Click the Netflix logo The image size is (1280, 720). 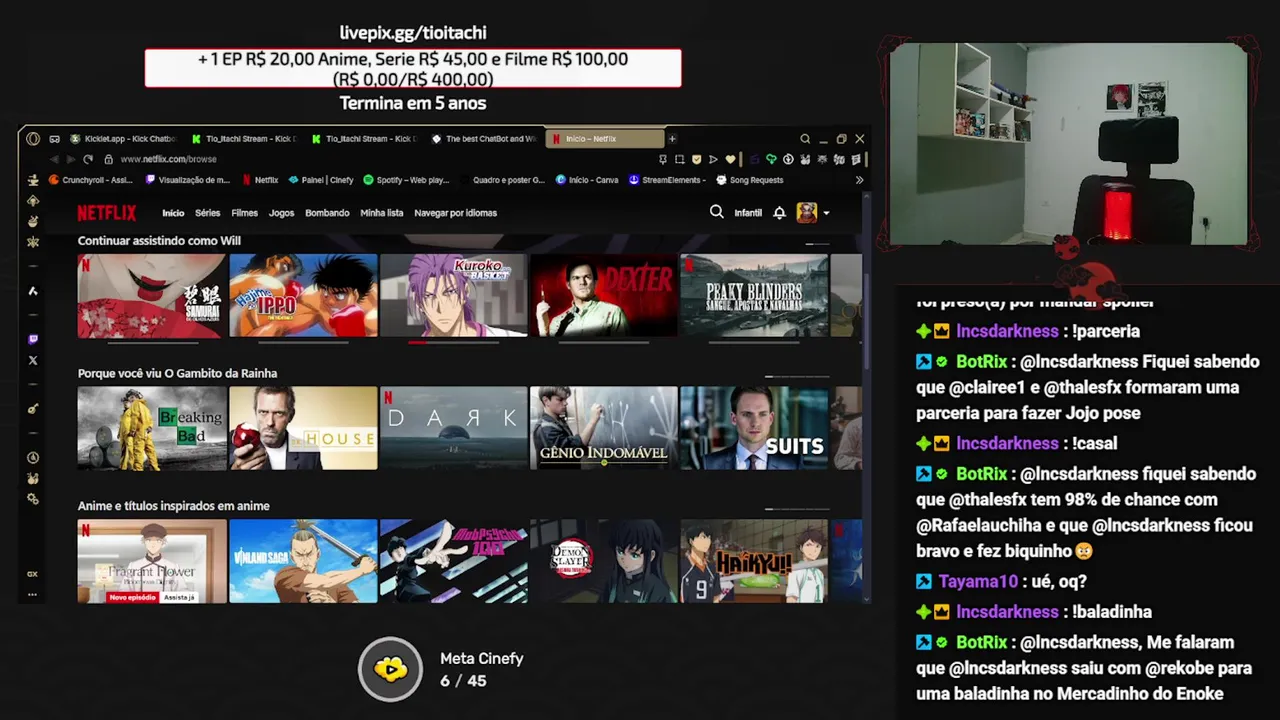pos(107,212)
